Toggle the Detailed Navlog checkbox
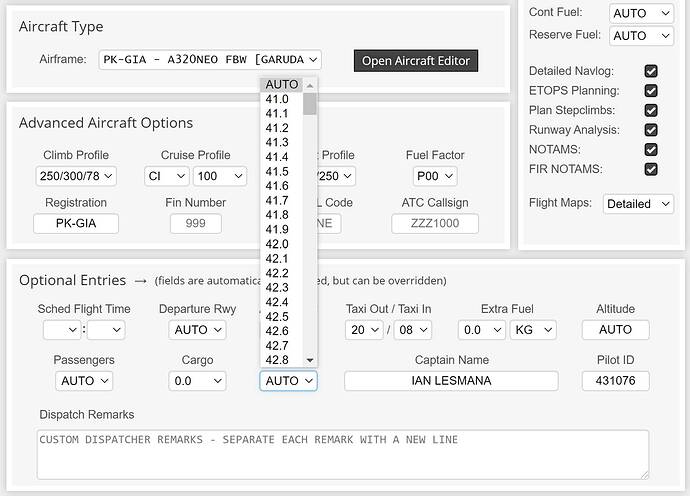 (x=651, y=71)
